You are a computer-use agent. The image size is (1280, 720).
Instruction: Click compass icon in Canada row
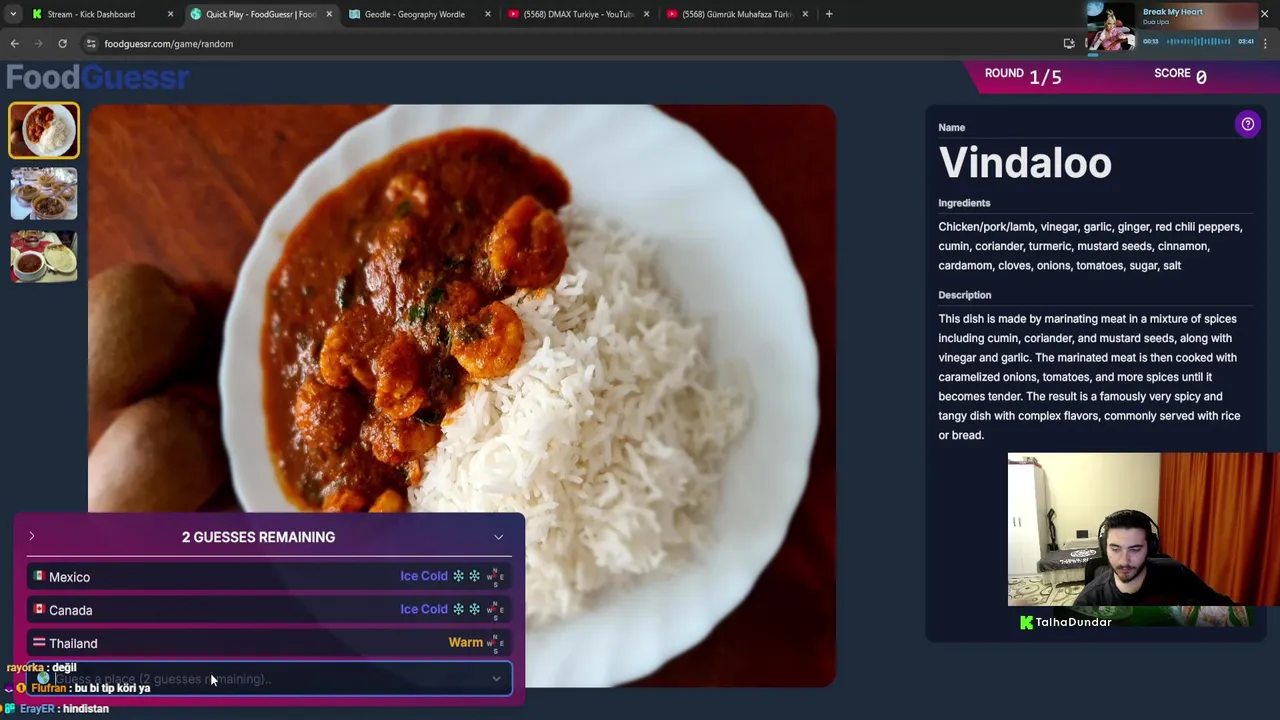495,609
